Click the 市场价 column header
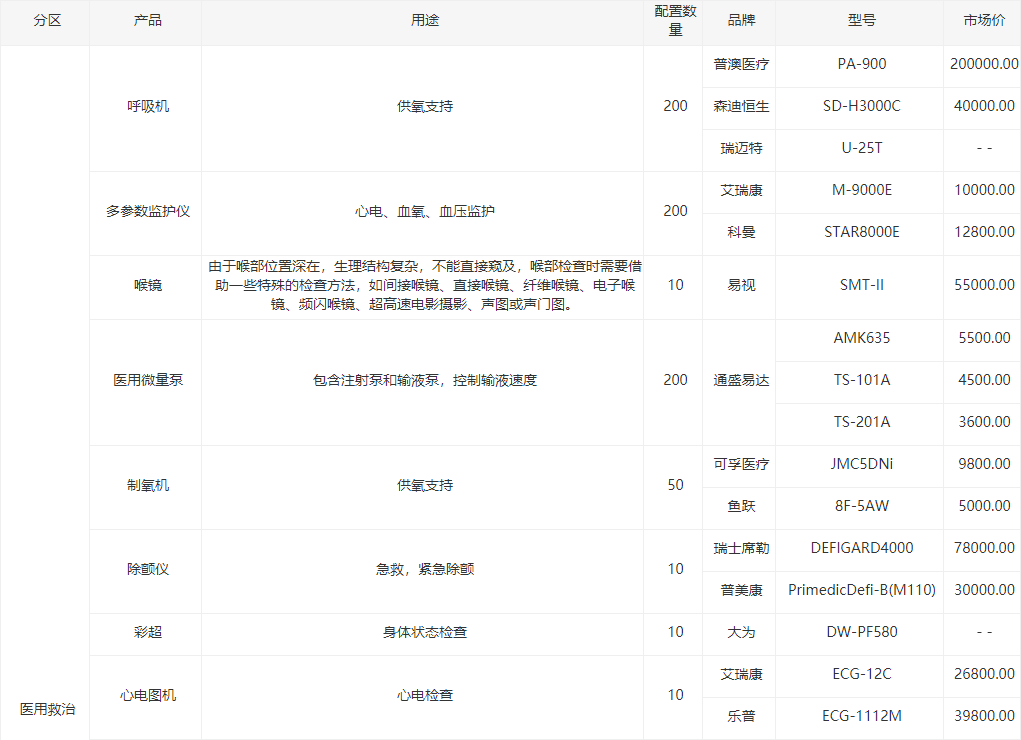 click(x=984, y=21)
